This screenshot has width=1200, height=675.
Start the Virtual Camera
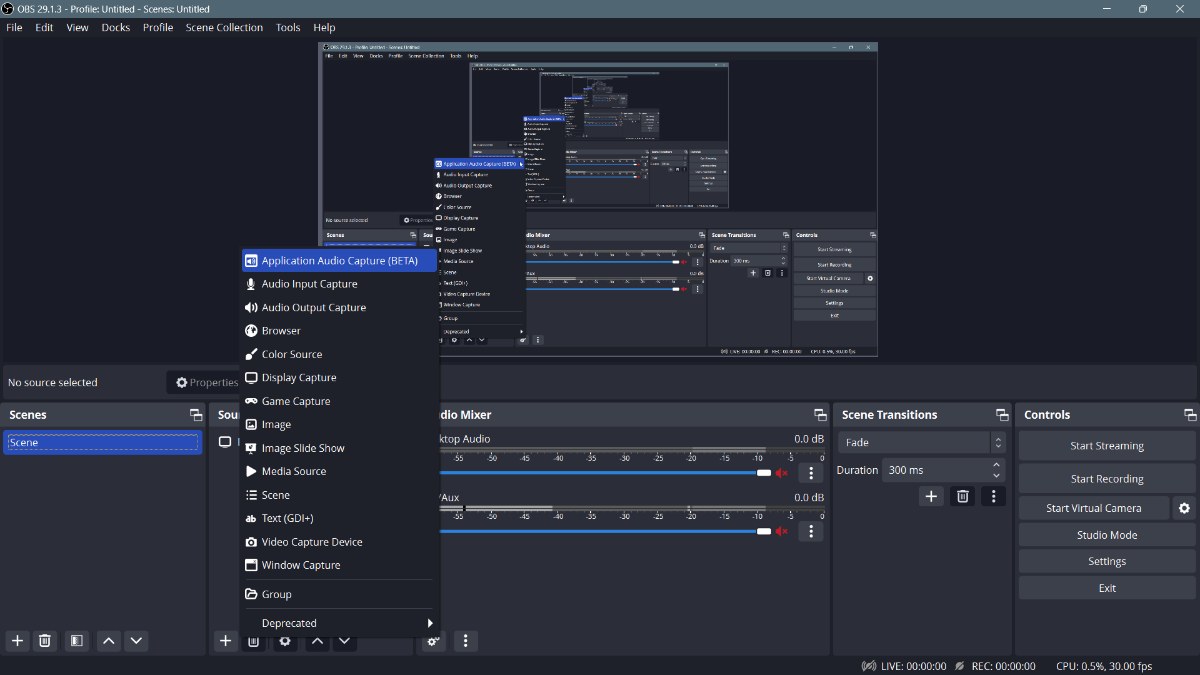click(x=1094, y=508)
